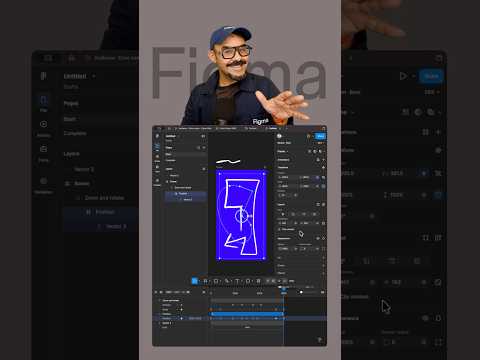Image resolution: width=480 pixels, height=360 pixels.
Task: Click the blue playhead marker on the timeline
Action: [284, 291]
